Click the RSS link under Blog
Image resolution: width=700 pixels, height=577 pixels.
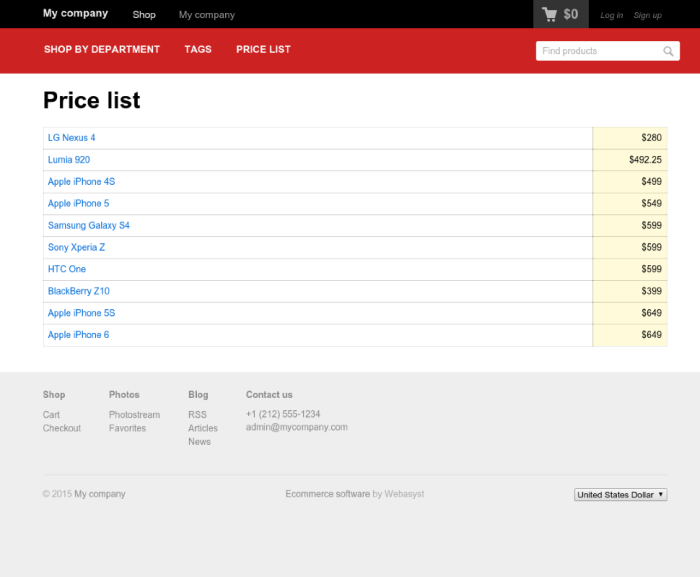click(197, 414)
